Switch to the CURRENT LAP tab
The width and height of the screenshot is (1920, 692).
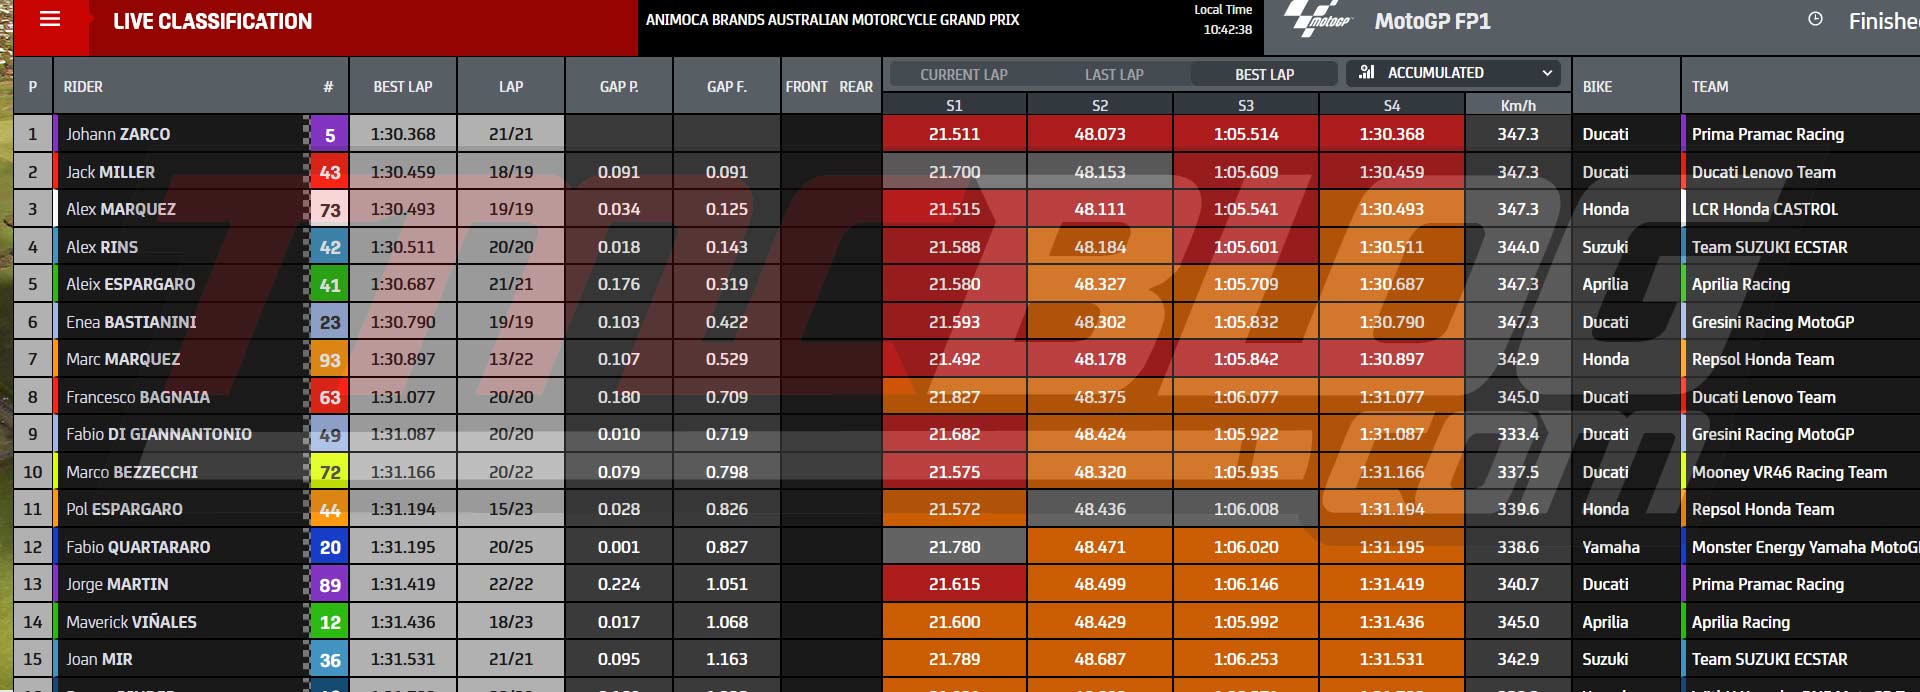964,74
